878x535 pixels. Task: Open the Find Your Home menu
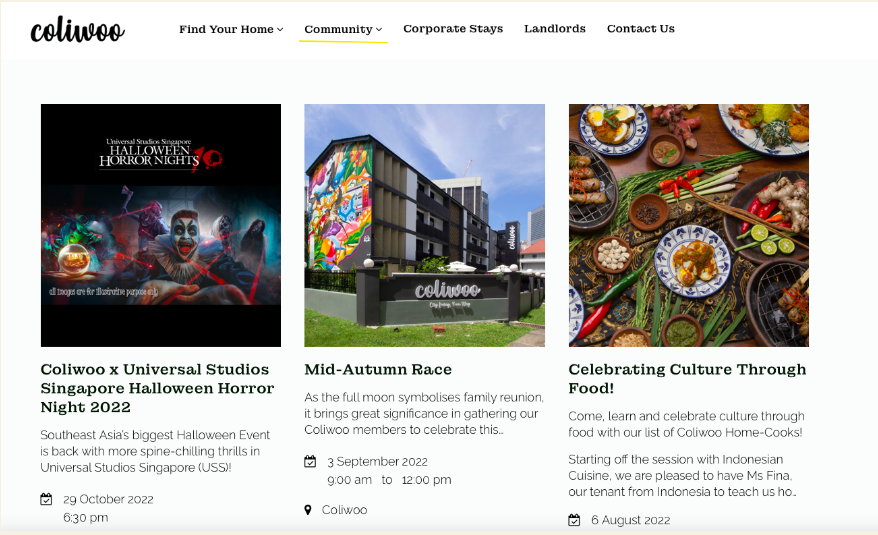pos(231,29)
